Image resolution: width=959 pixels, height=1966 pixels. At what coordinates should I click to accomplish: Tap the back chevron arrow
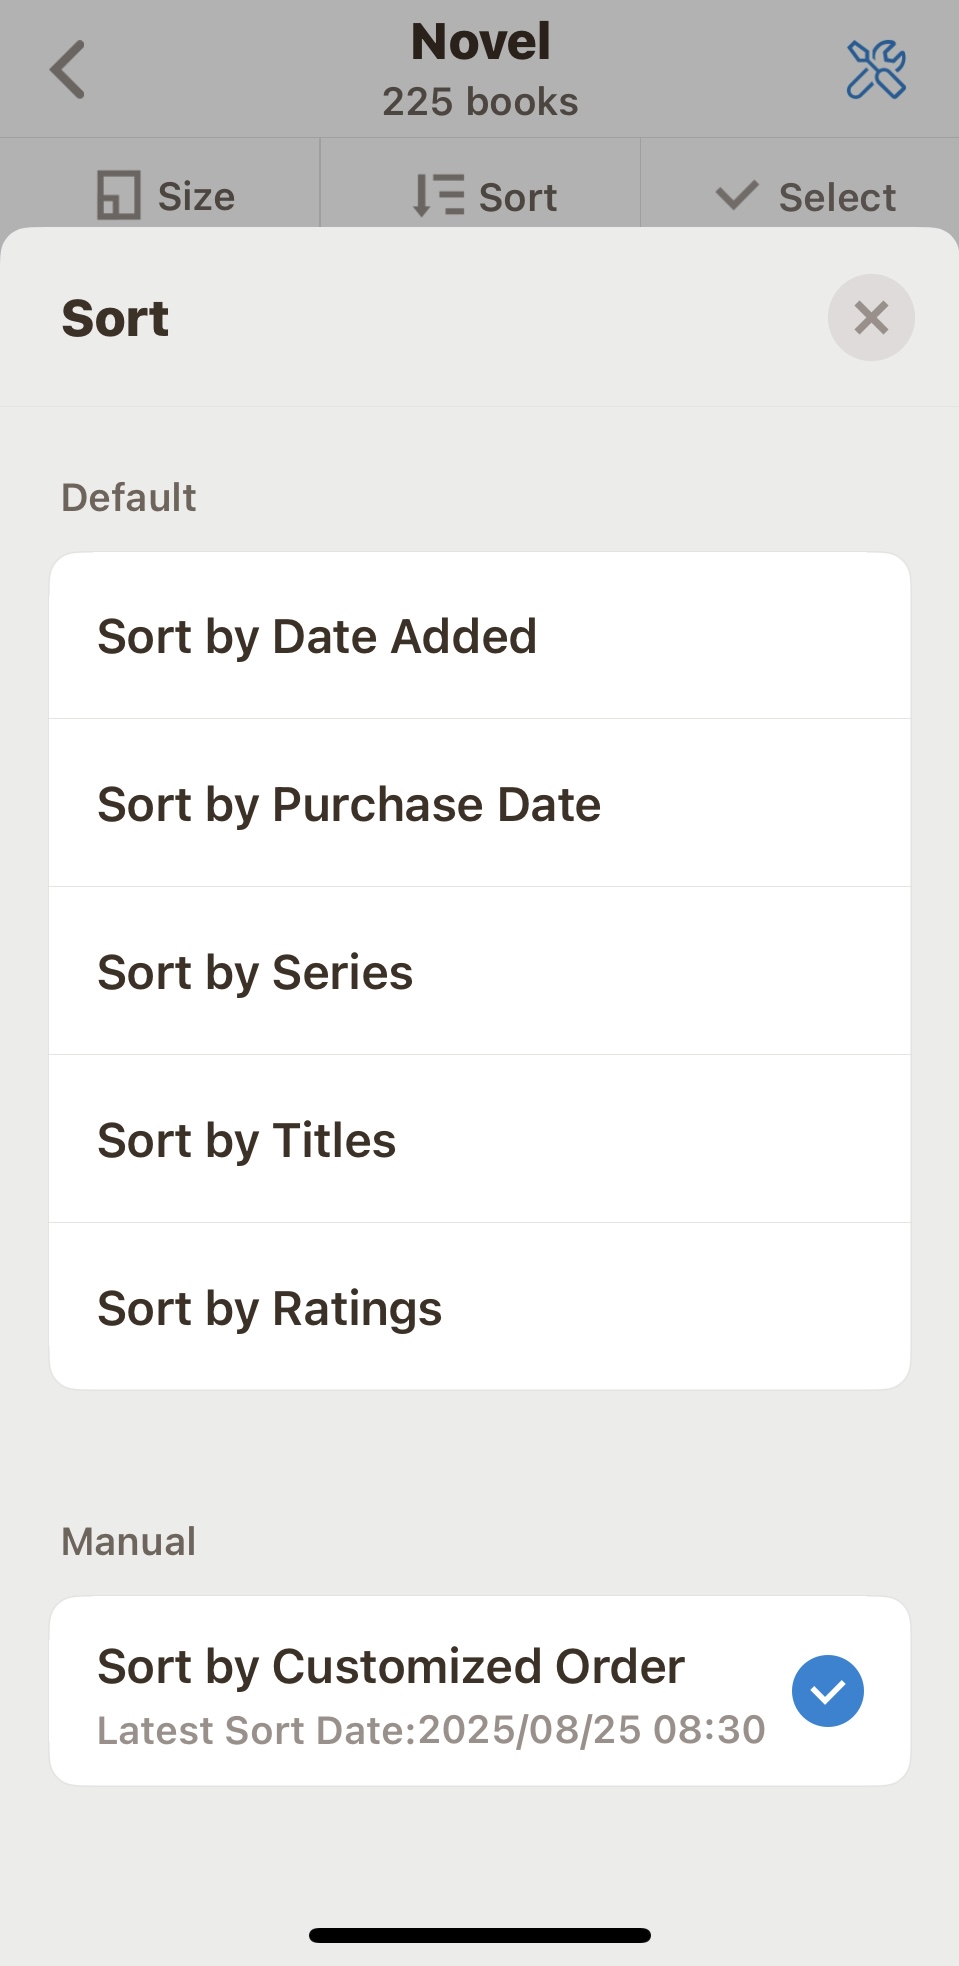68,70
